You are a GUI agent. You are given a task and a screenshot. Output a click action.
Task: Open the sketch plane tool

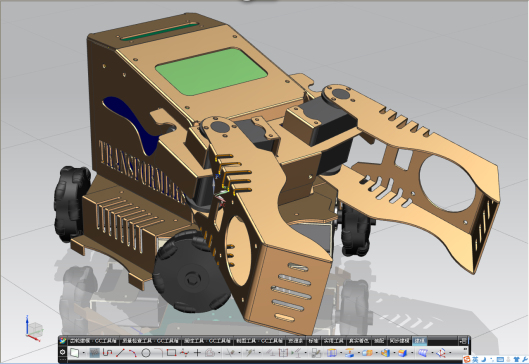(x=75, y=353)
